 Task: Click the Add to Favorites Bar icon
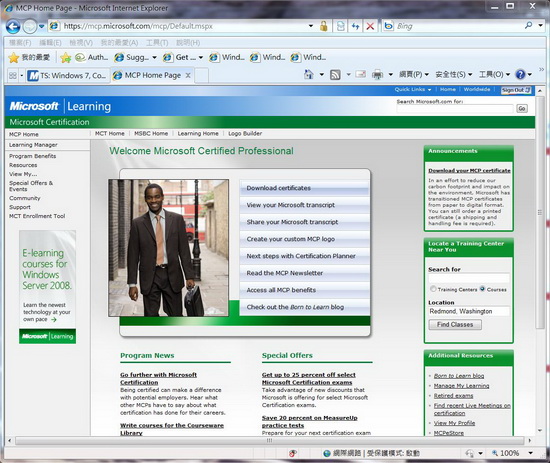(66, 57)
